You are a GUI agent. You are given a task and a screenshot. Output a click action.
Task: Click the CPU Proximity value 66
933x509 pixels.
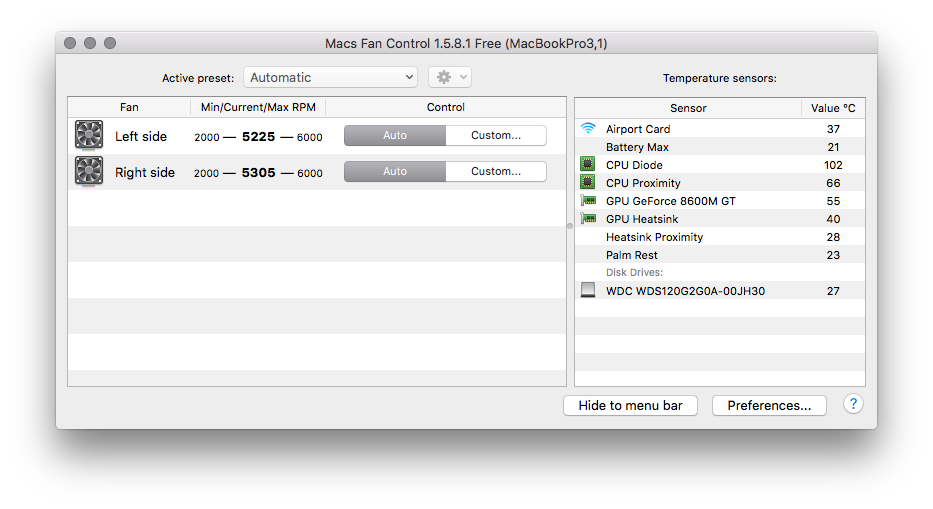[x=833, y=183]
